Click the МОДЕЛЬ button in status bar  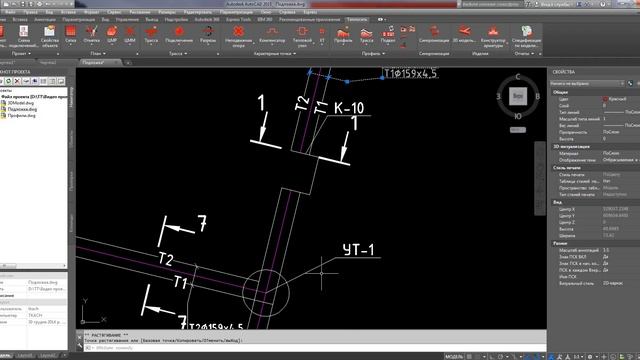[x=454, y=357]
